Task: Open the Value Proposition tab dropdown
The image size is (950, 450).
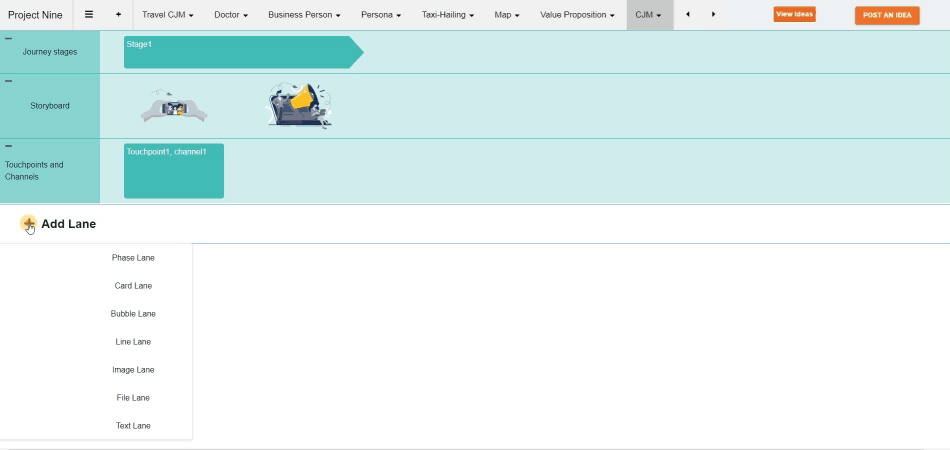Action: (612, 16)
